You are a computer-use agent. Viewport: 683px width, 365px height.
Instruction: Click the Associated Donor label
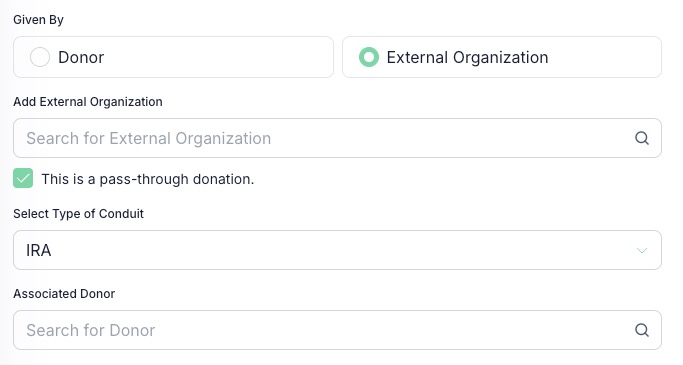click(64, 294)
